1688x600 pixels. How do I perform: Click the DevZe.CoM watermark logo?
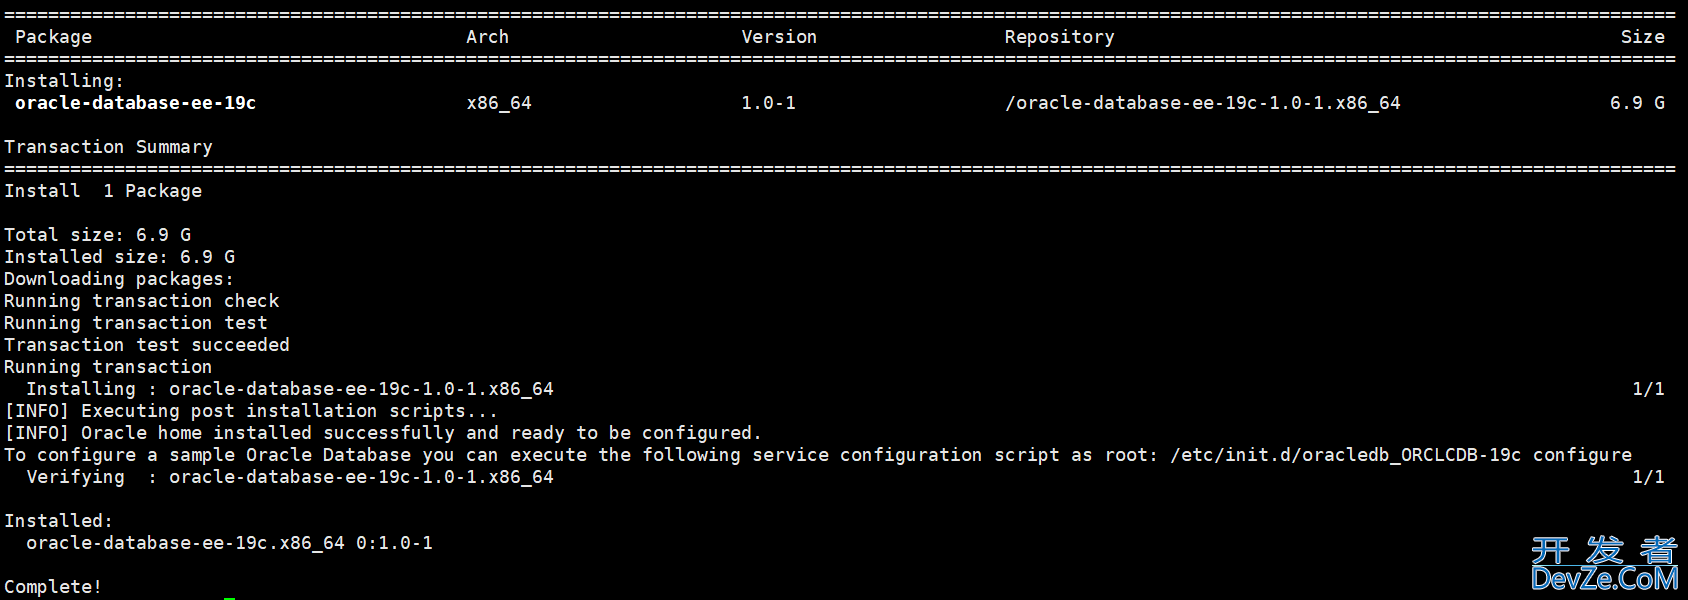coord(1604,565)
